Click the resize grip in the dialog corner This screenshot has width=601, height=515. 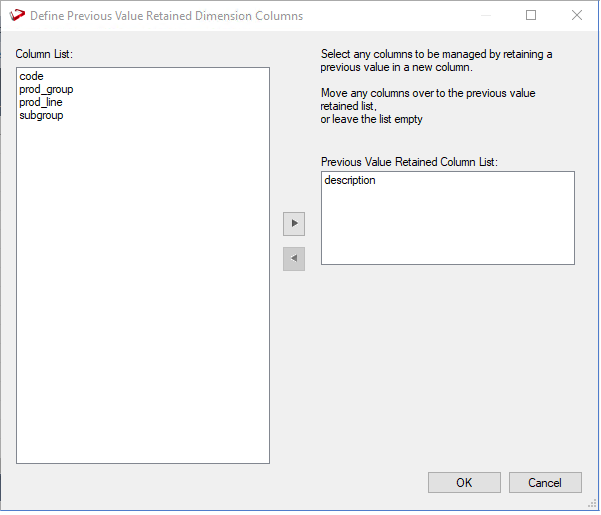pos(593,507)
